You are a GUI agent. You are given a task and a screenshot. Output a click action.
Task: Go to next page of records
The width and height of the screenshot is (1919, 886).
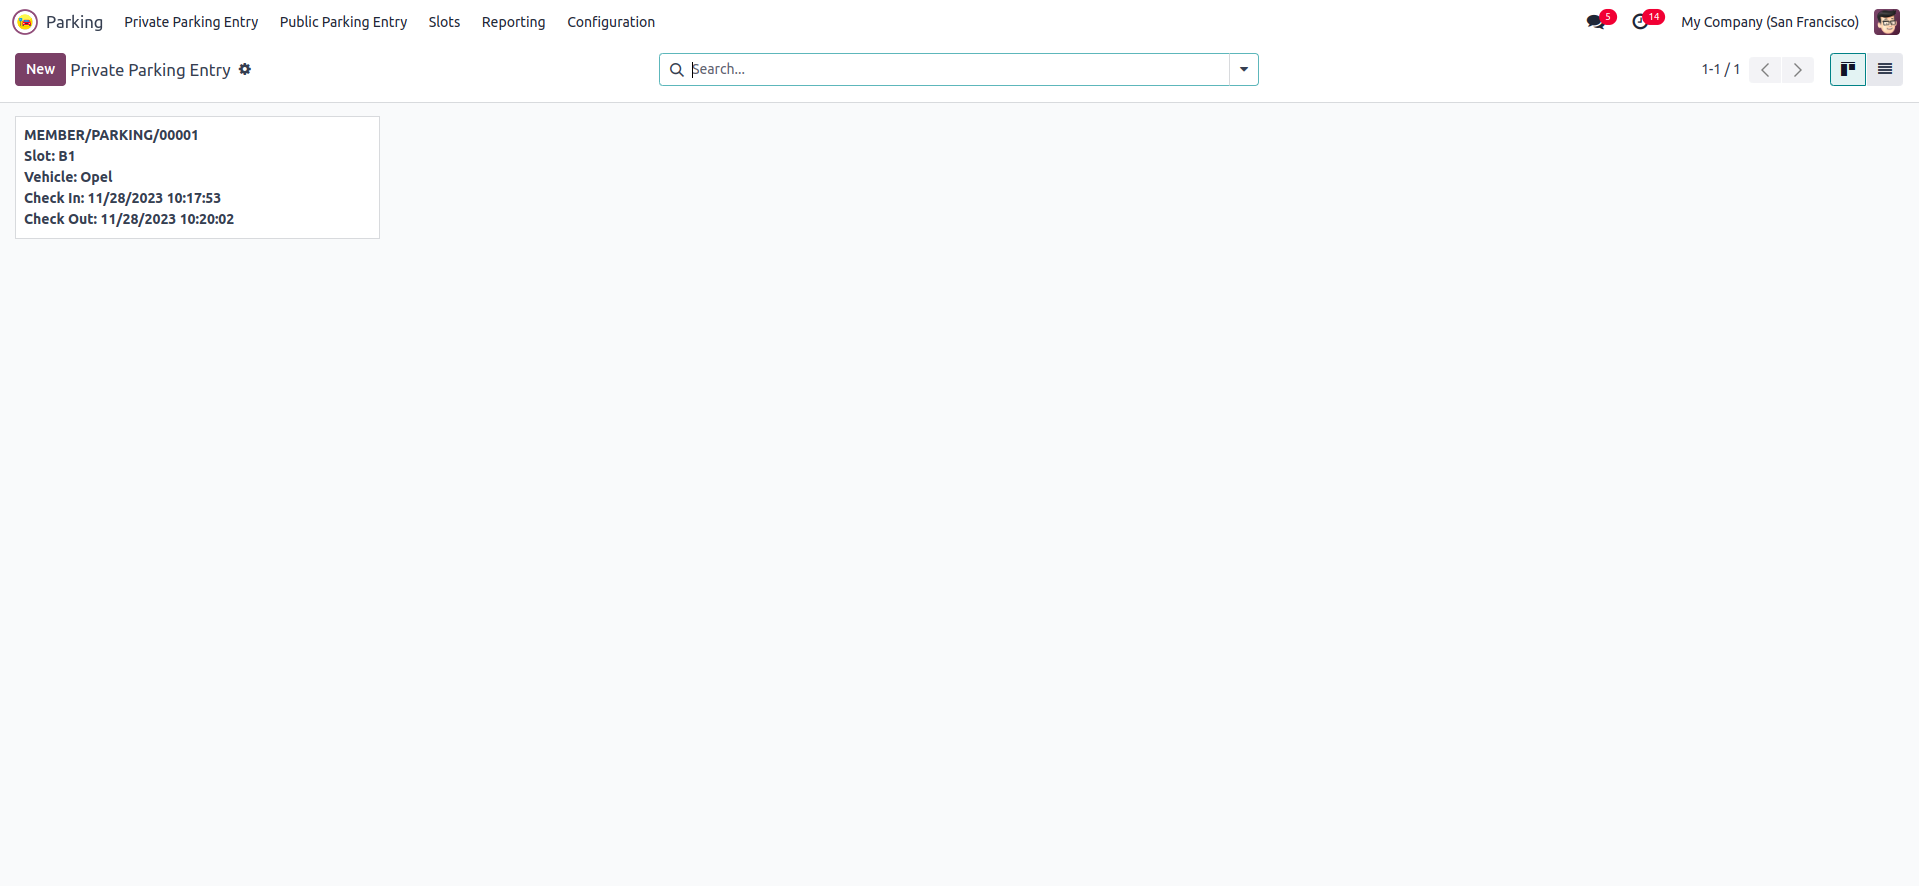[x=1798, y=70]
